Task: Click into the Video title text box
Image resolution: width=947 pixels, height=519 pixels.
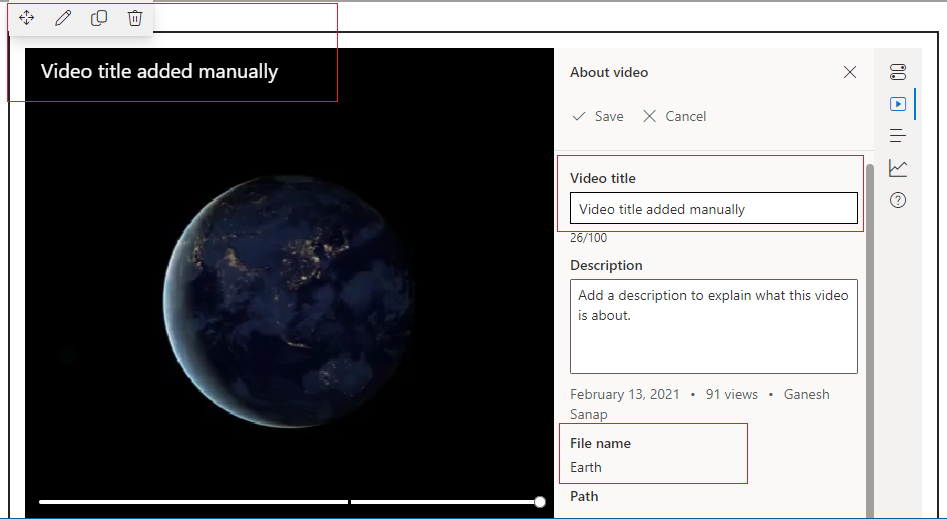Action: (714, 208)
